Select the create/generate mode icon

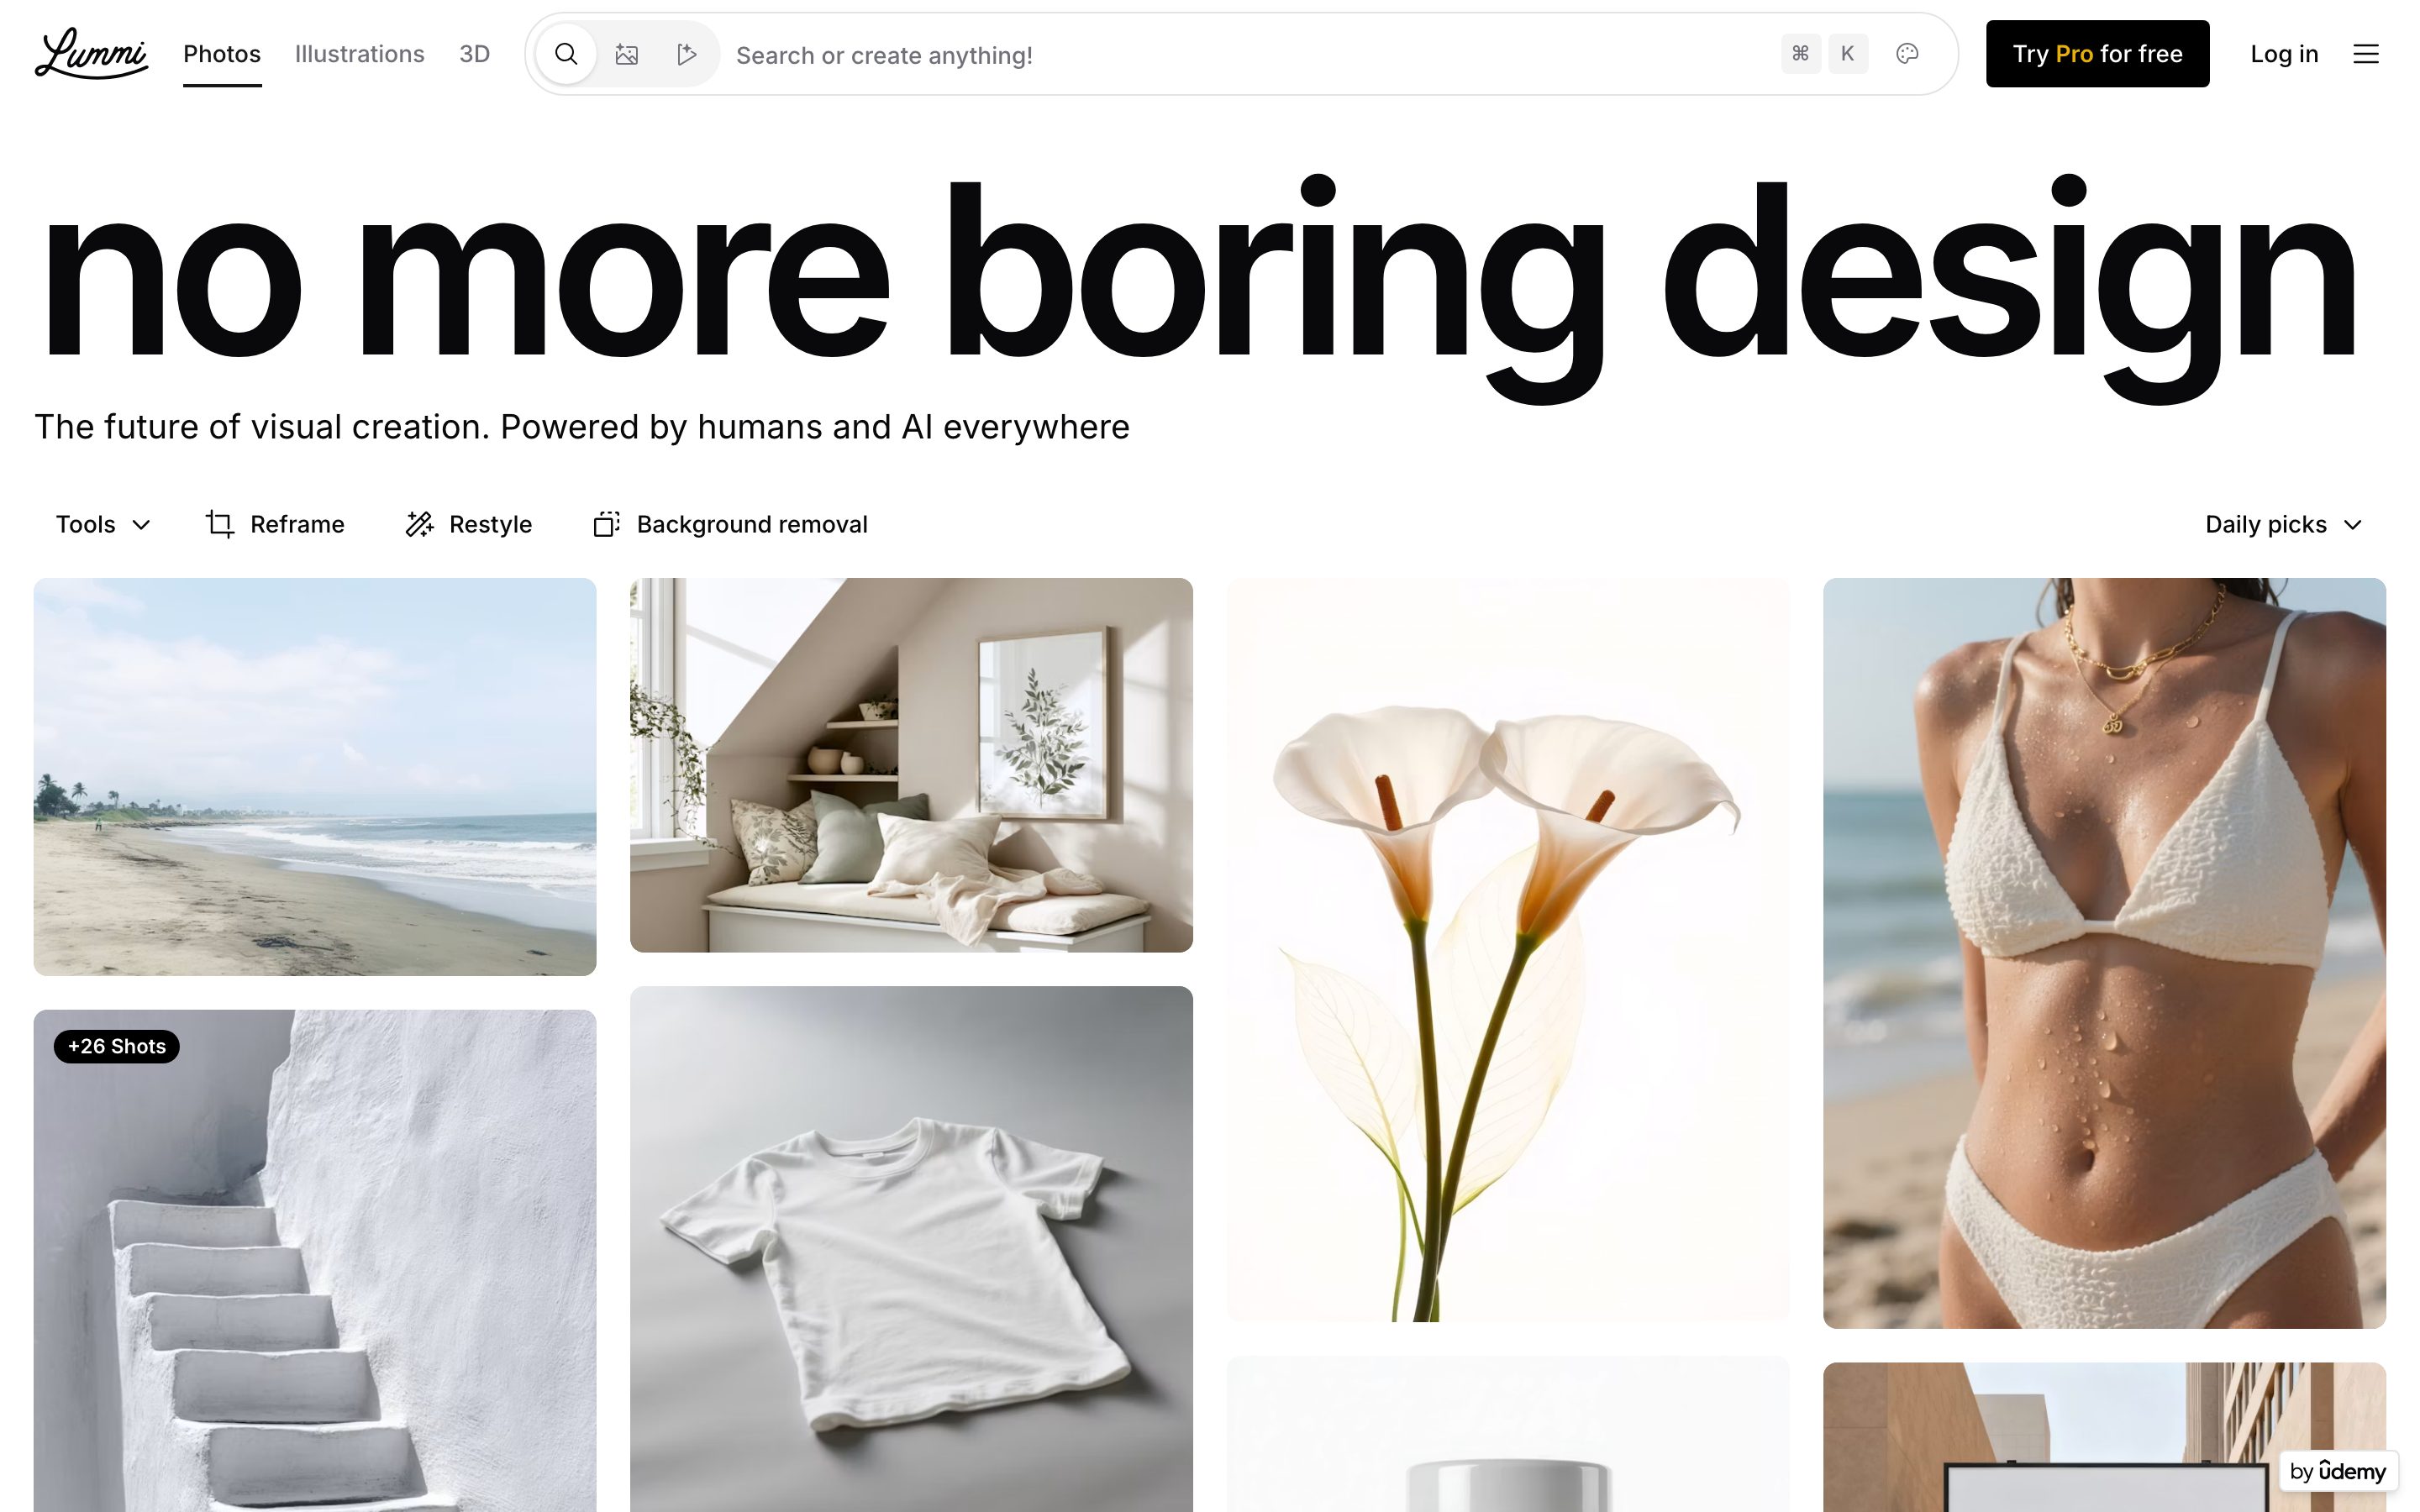(x=686, y=54)
